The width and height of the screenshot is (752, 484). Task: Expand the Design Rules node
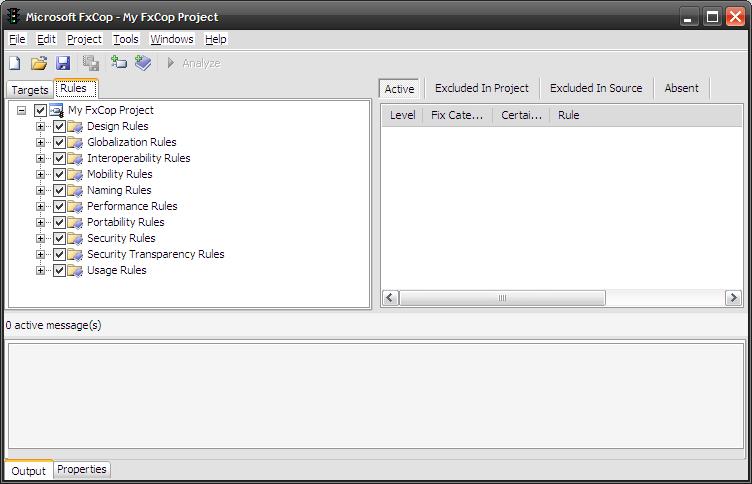(40, 127)
